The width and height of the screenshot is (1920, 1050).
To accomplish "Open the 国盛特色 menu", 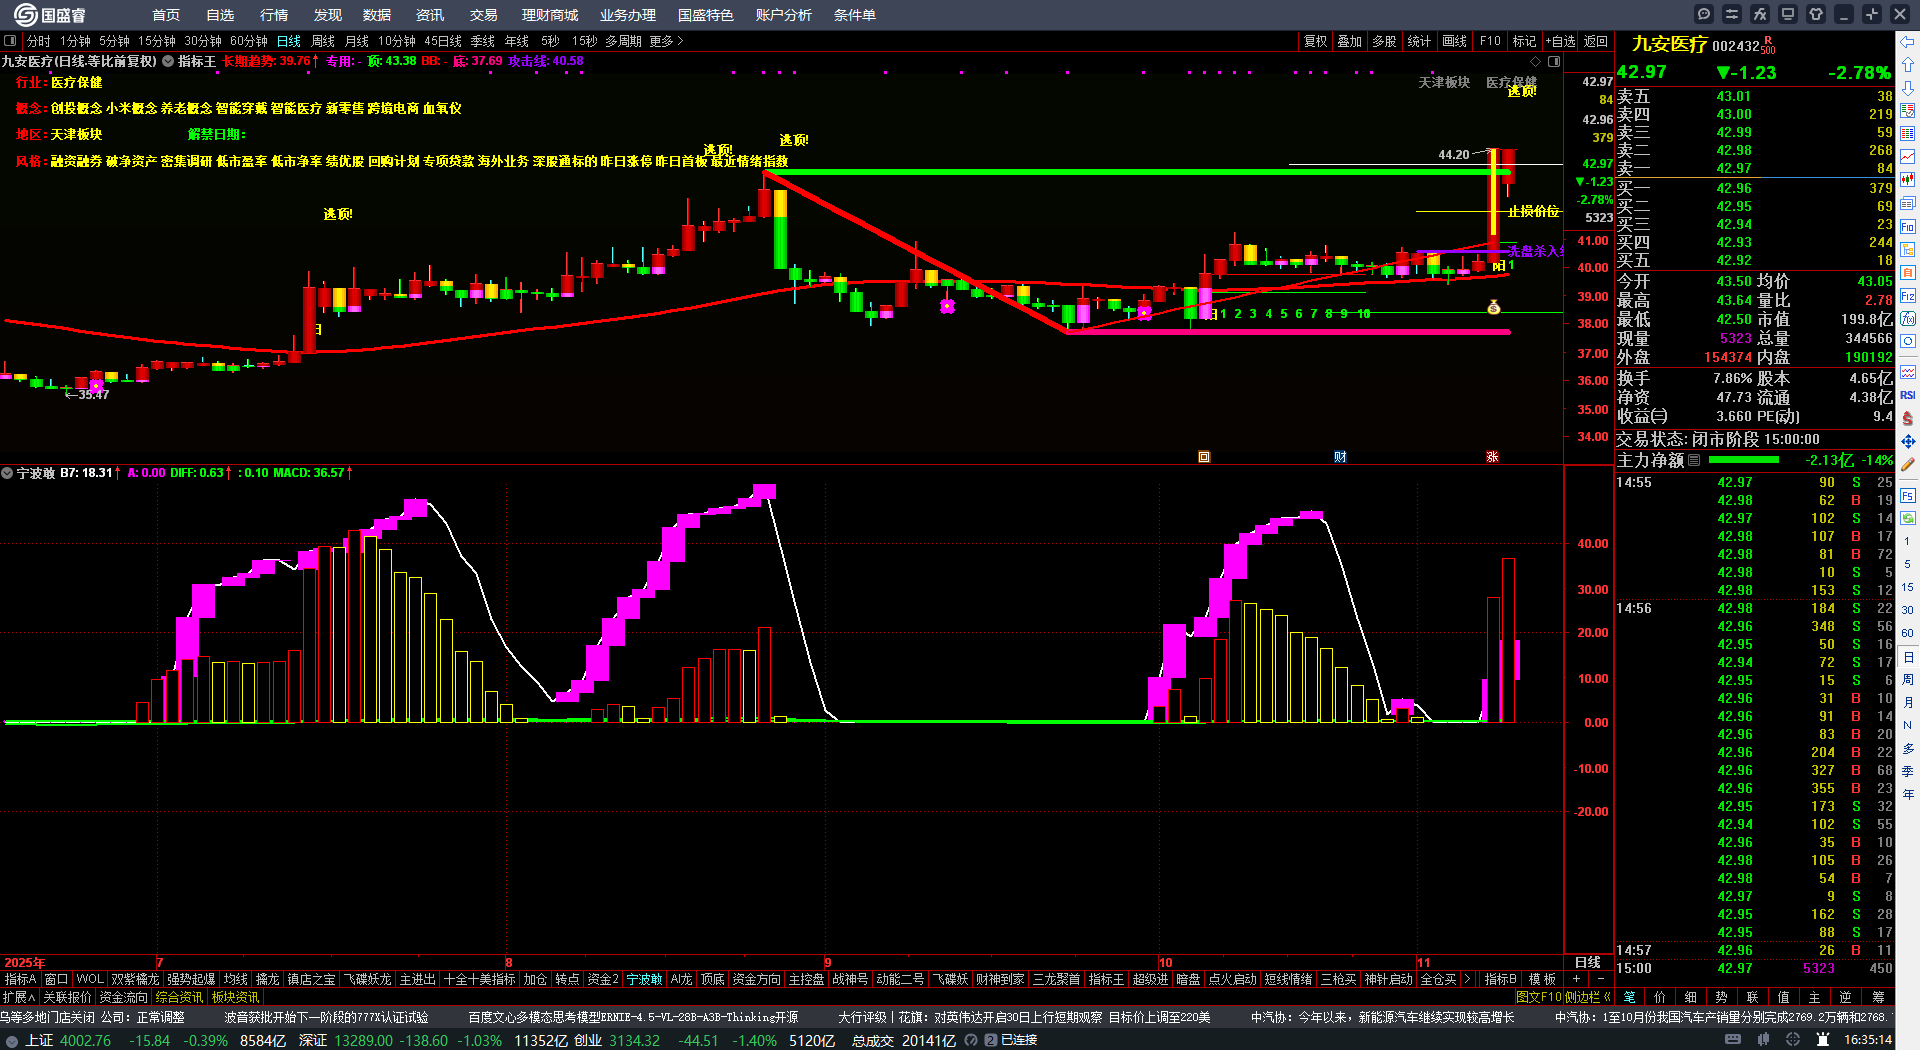I will pyautogui.click(x=705, y=15).
